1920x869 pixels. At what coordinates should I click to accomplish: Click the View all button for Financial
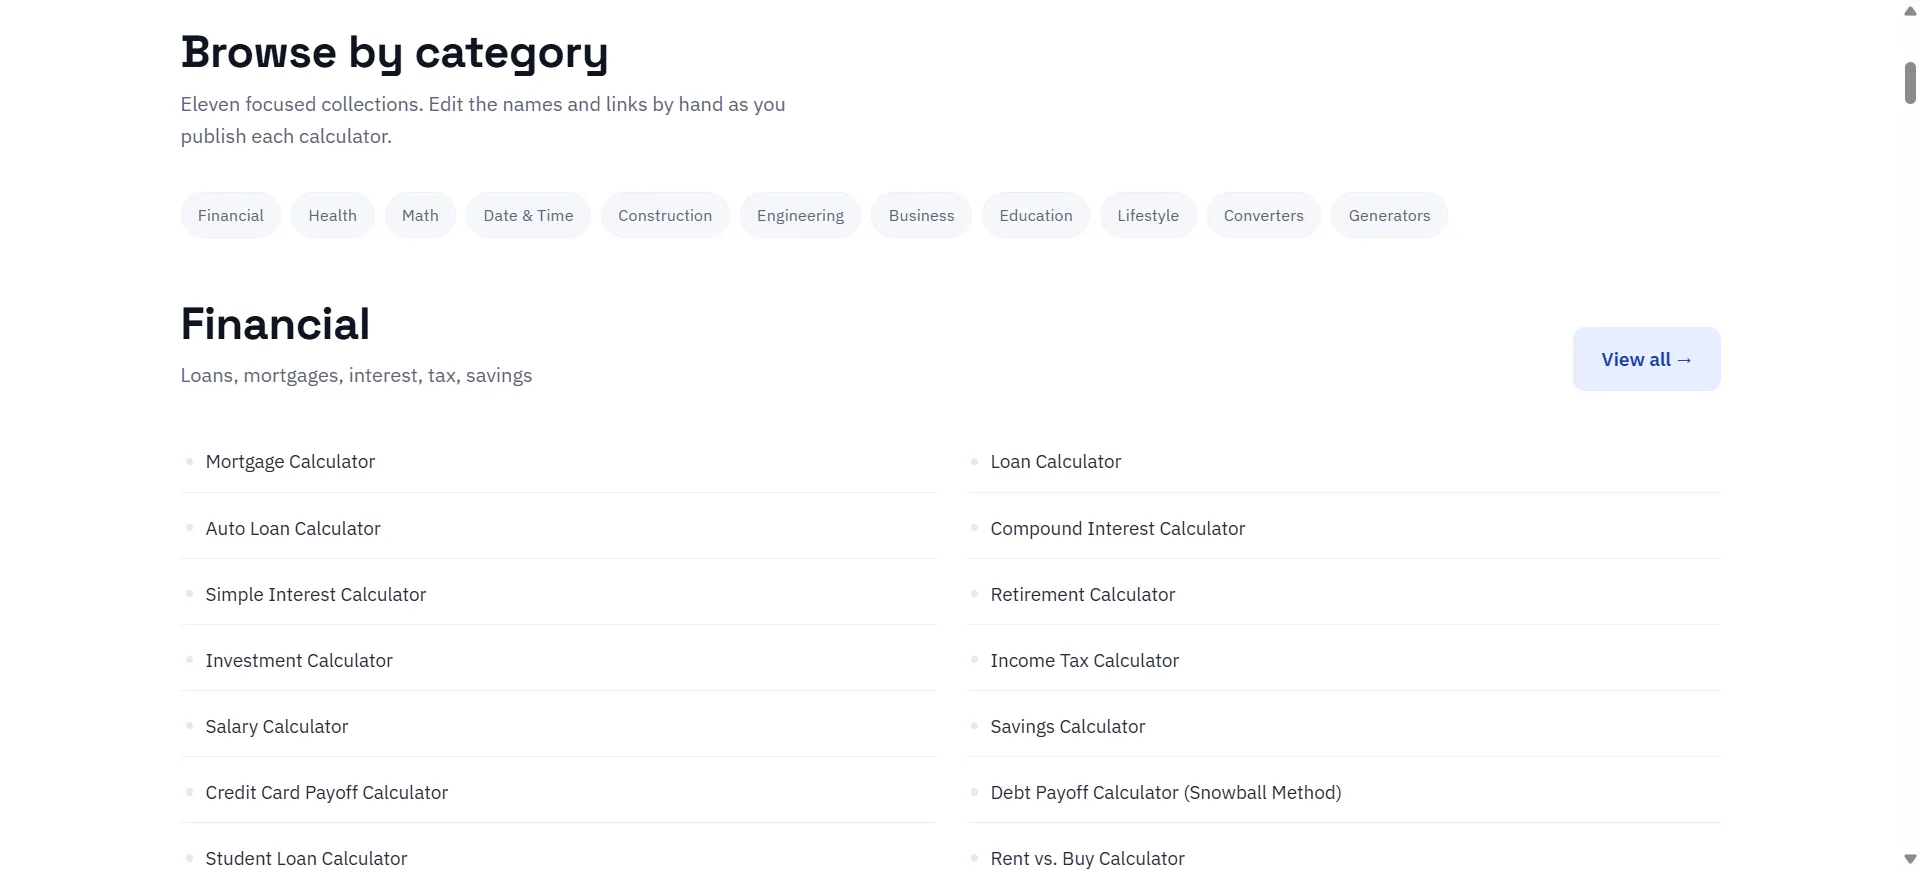coord(1646,359)
